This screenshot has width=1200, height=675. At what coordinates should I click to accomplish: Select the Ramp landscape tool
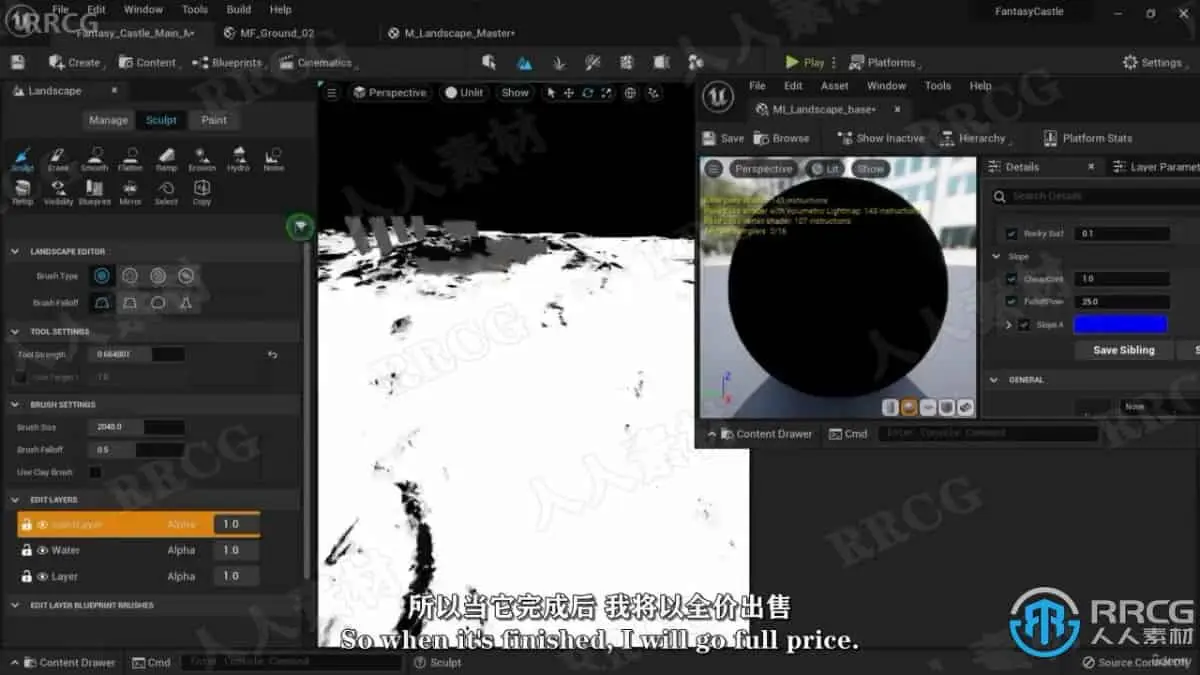pyautogui.click(x=166, y=159)
